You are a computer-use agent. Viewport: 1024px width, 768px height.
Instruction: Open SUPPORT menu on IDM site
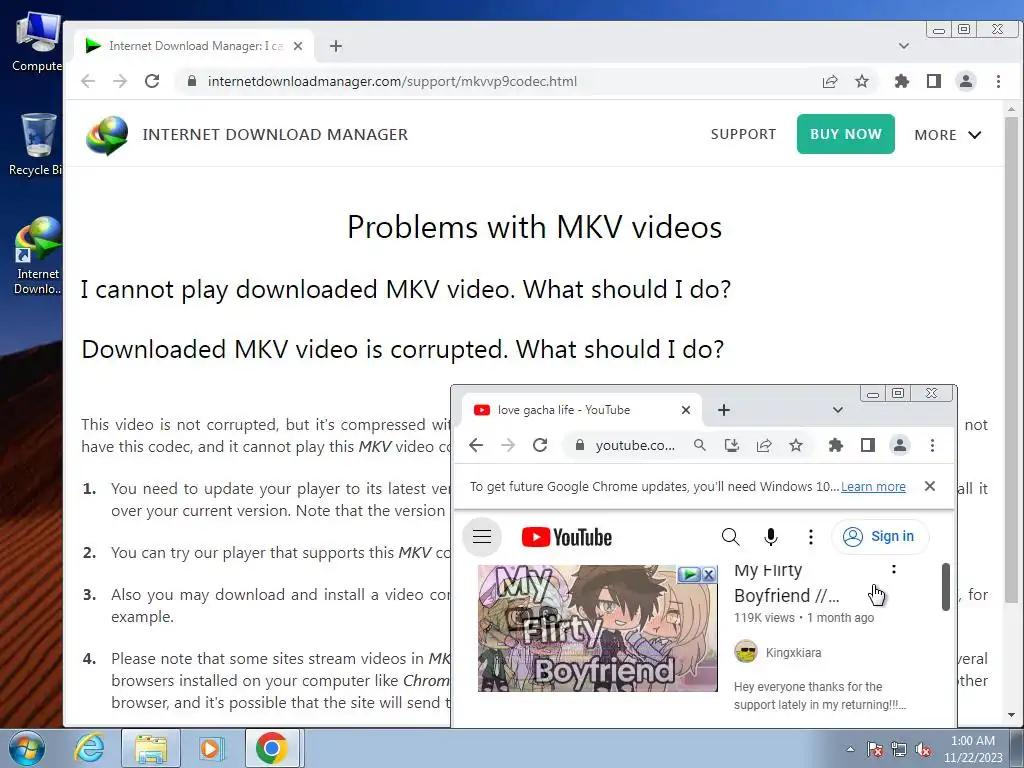[743, 135]
